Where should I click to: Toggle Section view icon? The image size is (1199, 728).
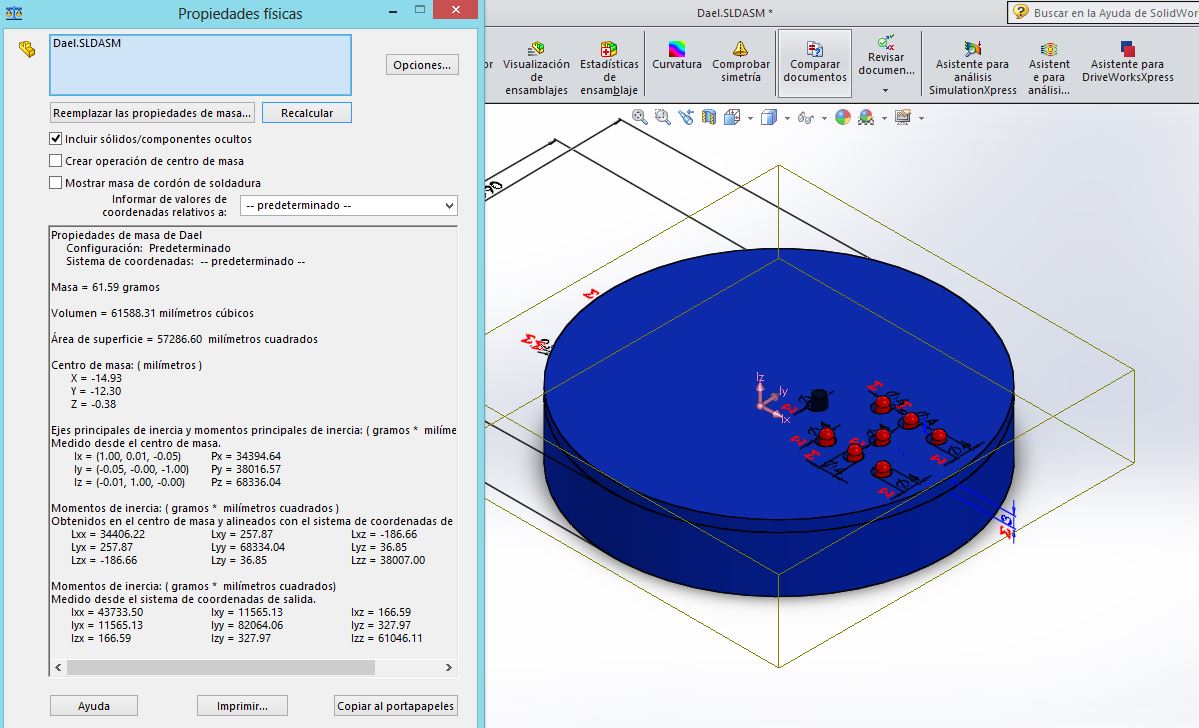tap(709, 117)
